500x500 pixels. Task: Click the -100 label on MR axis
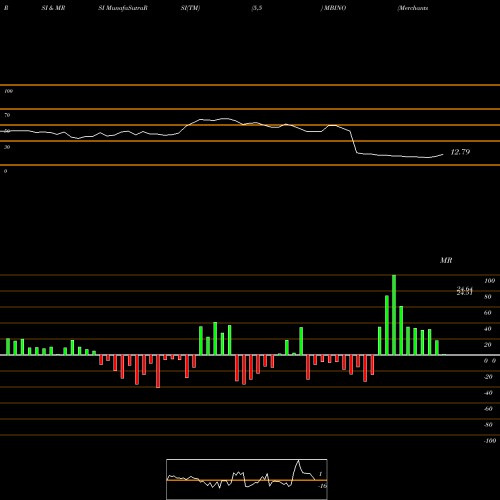click(490, 441)
